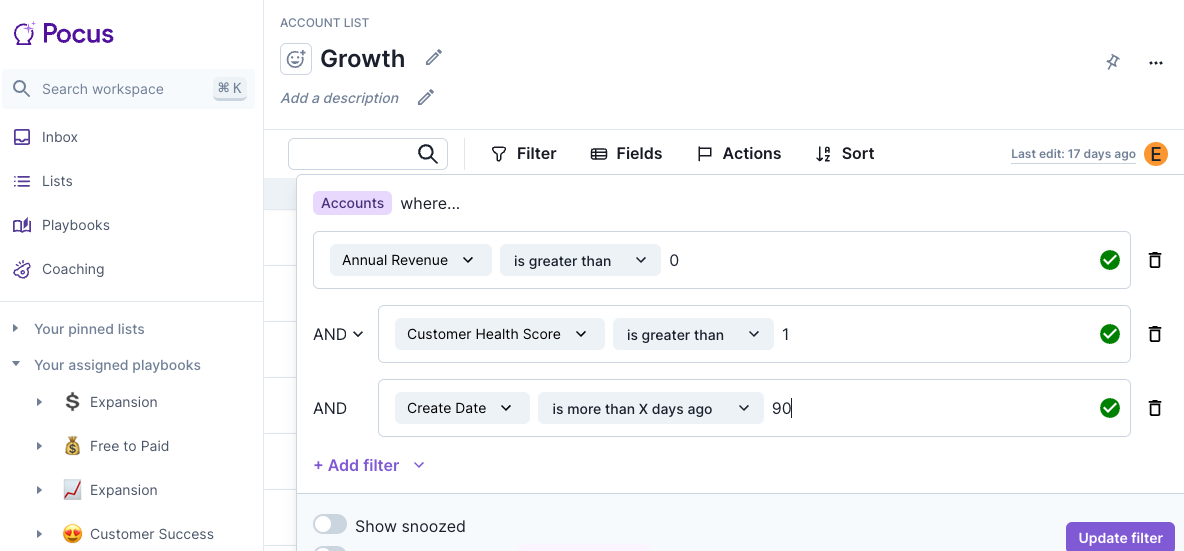Image resolution: width=1184 pixels, height=551 pixels.
Task: Click the pin icon for Growth list
Action: tap(1112, 62)
